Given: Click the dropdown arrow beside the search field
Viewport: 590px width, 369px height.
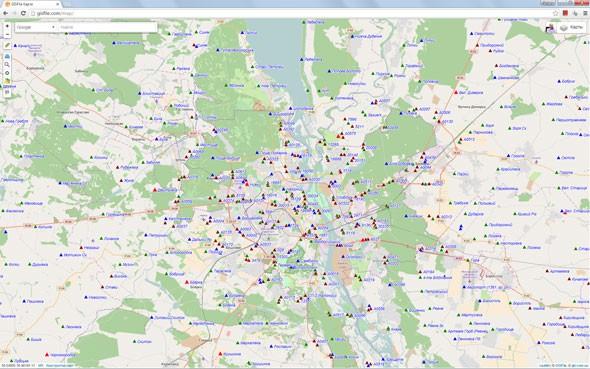Looking at the screenshot, I should [x=53, y=27].
